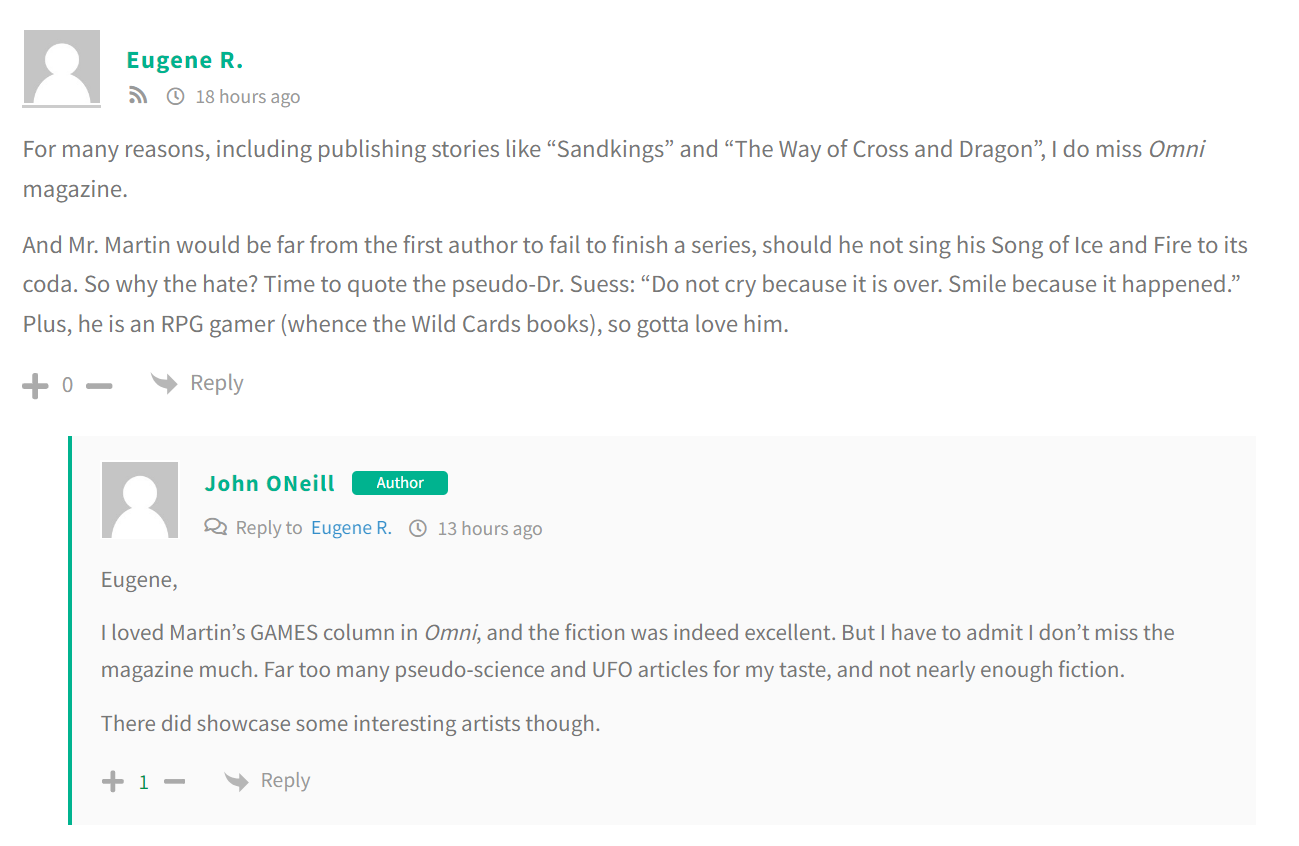Click the RSS feed icon under Eugene R.
Image resolution: width=1299 pixels, height=846 pixels.
pyautogui.click(x=138, y=96)
